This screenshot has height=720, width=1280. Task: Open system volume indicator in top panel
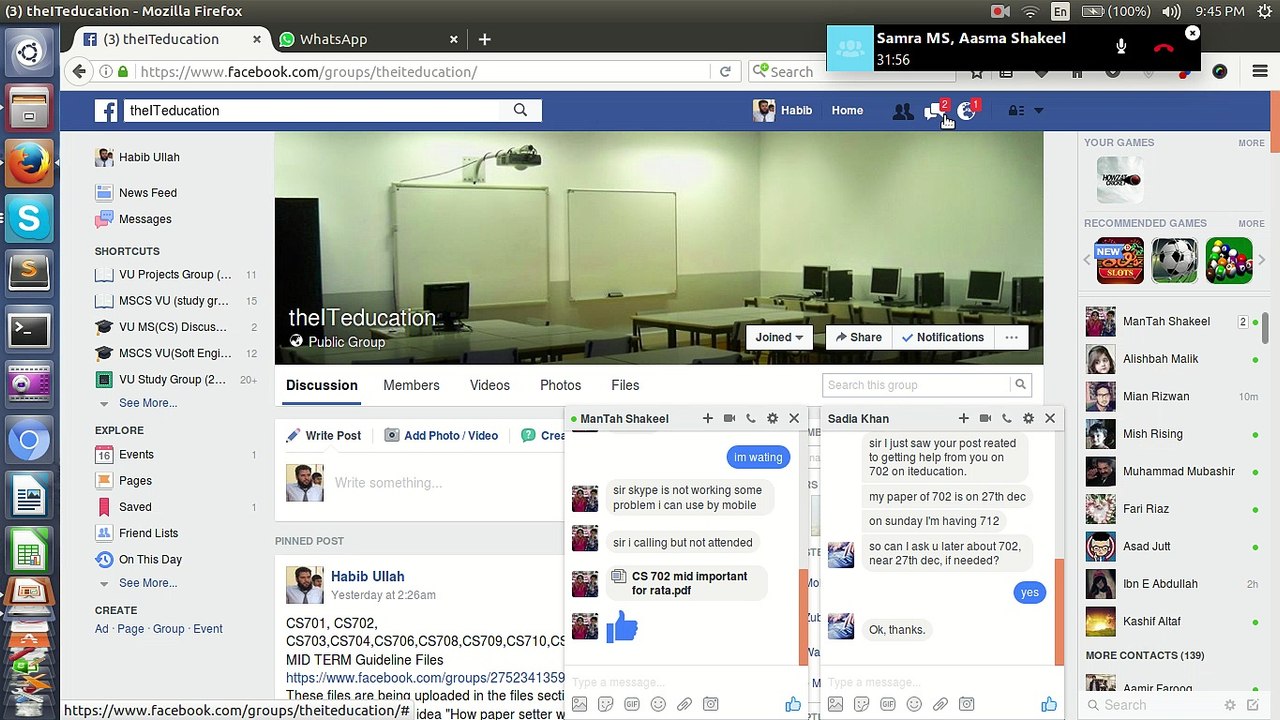(x=1171, y=11)
